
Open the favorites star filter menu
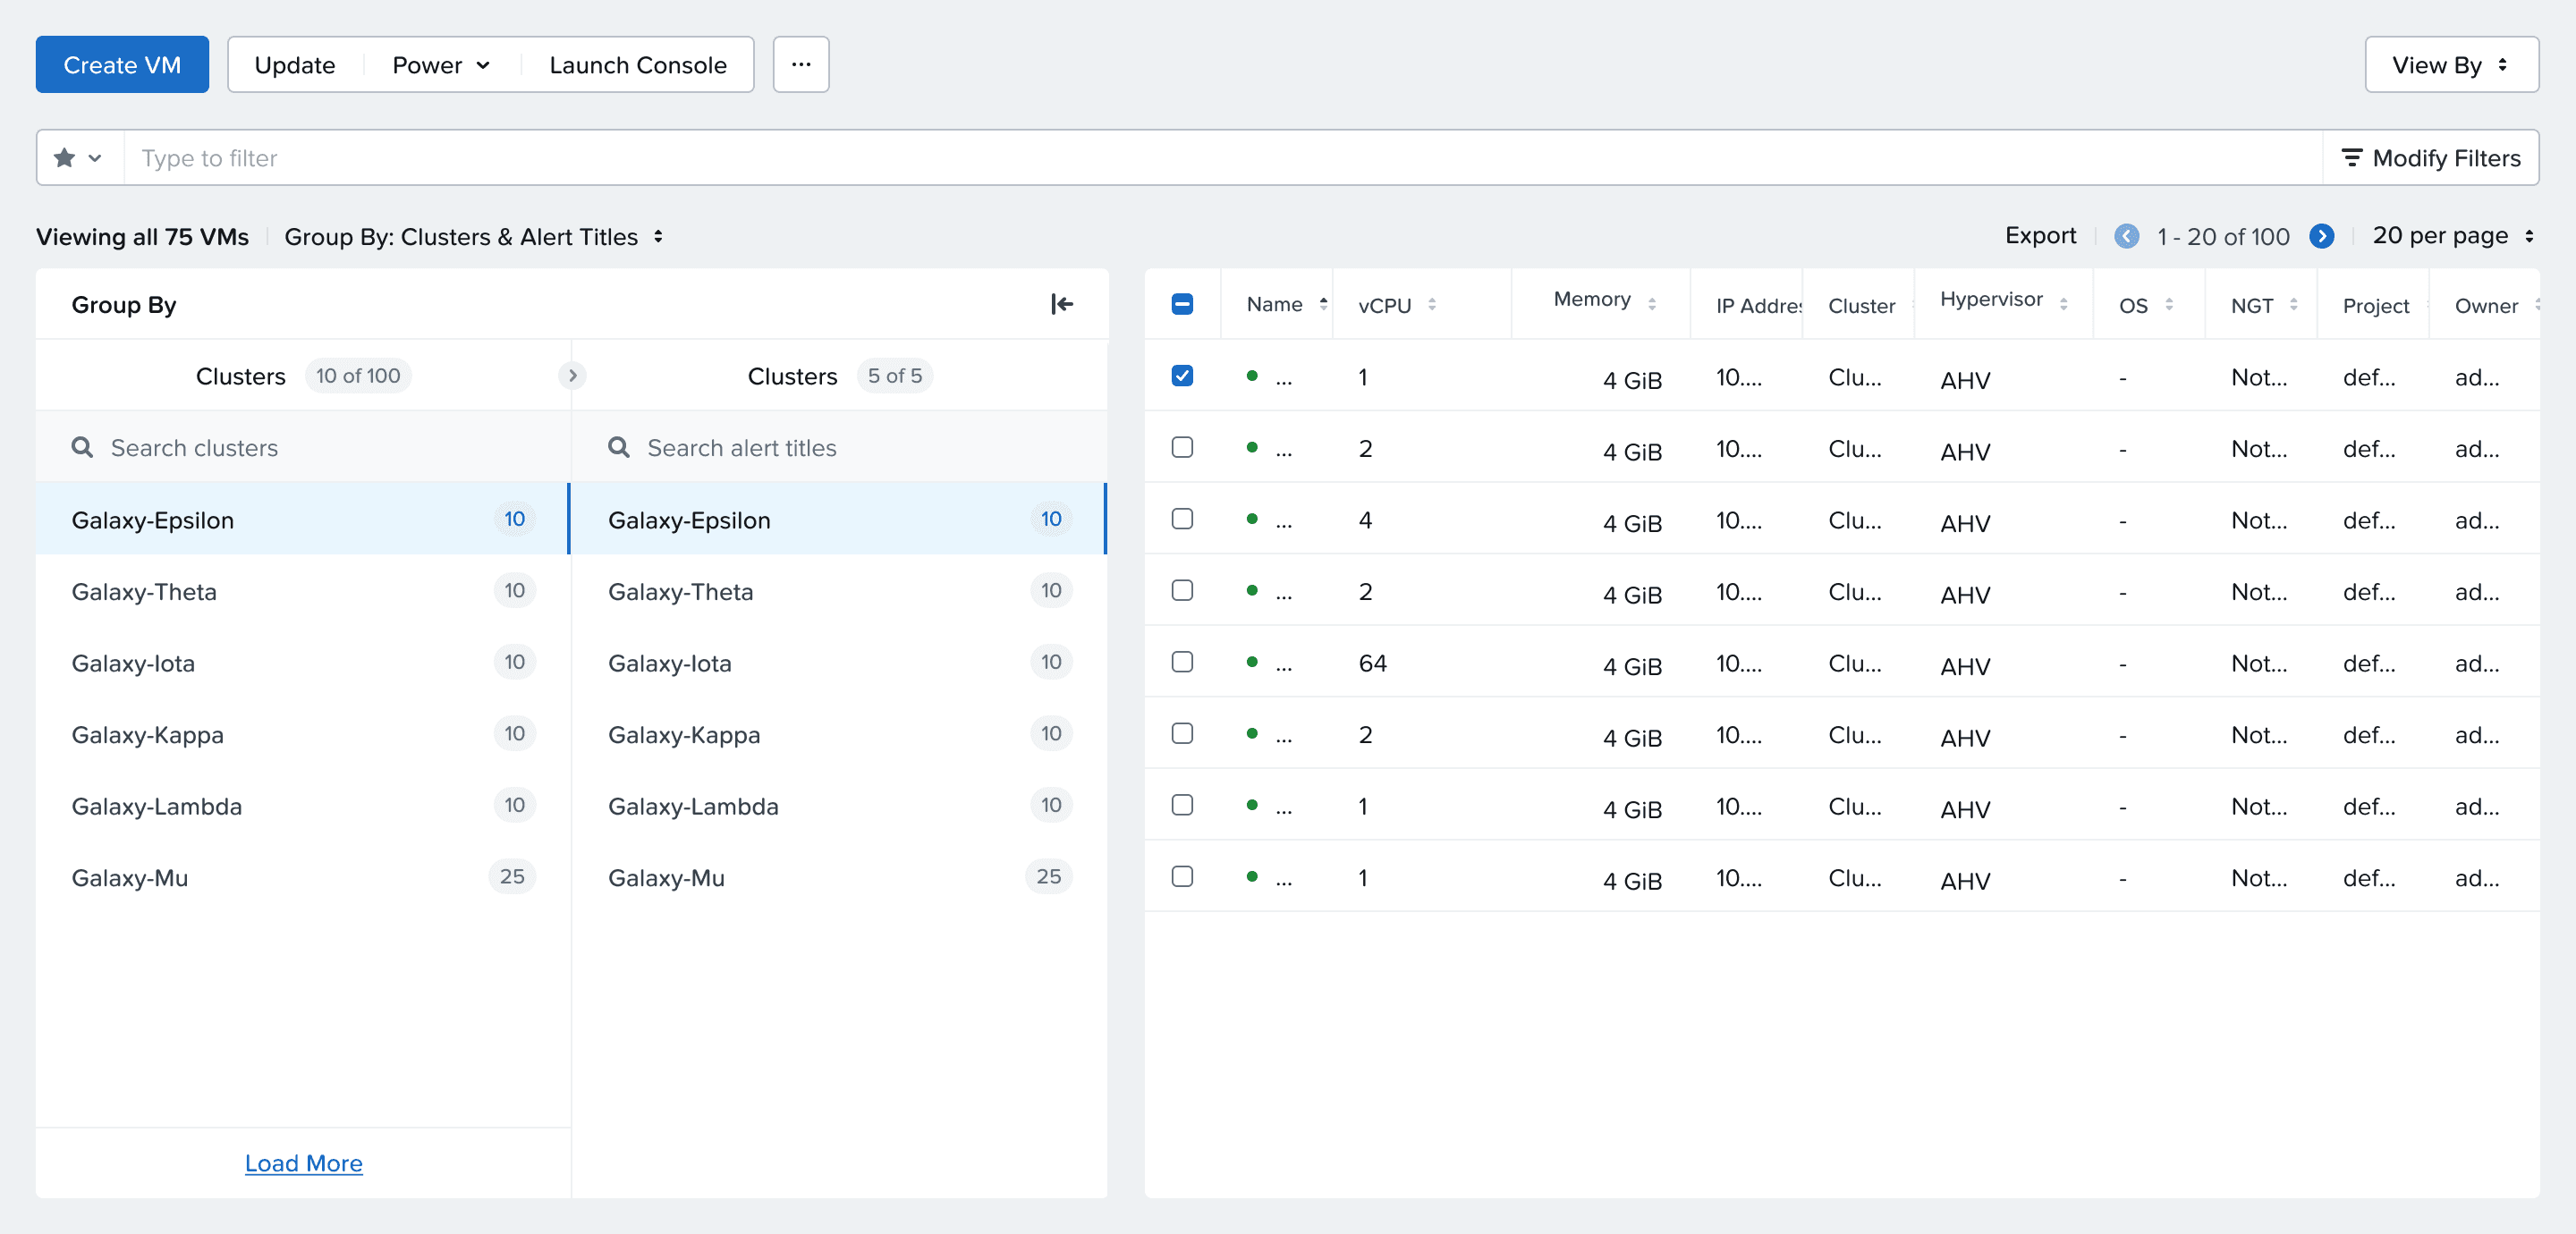tap(79, 158)
